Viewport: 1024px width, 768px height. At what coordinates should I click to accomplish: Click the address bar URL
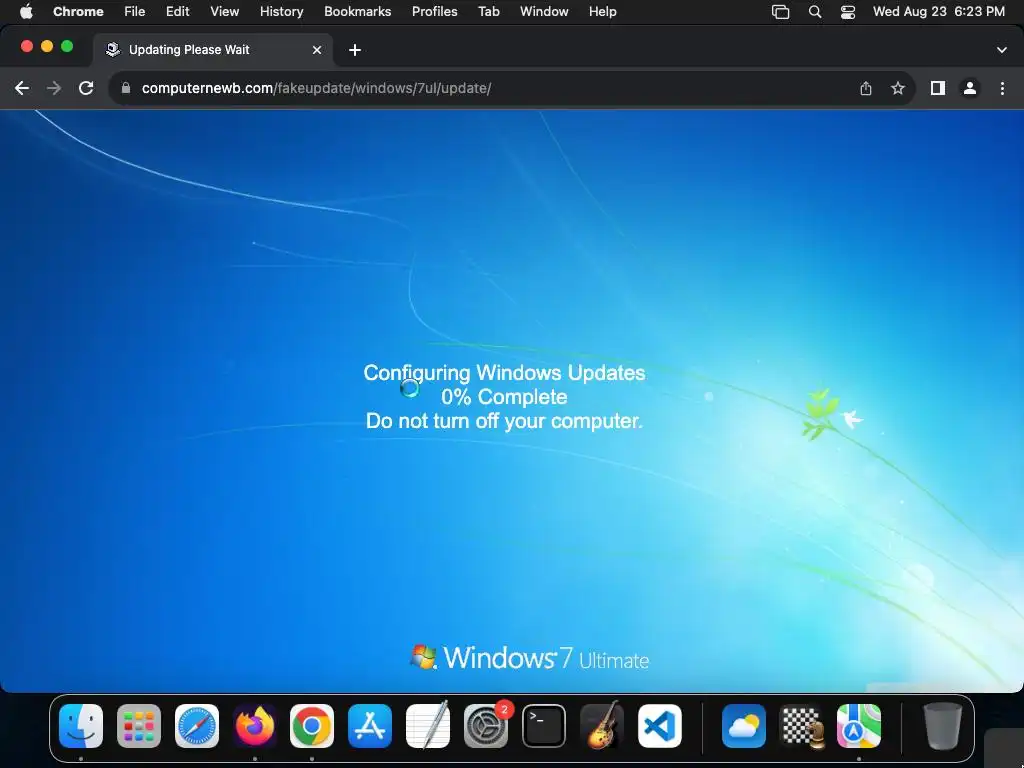click(316, 88)
